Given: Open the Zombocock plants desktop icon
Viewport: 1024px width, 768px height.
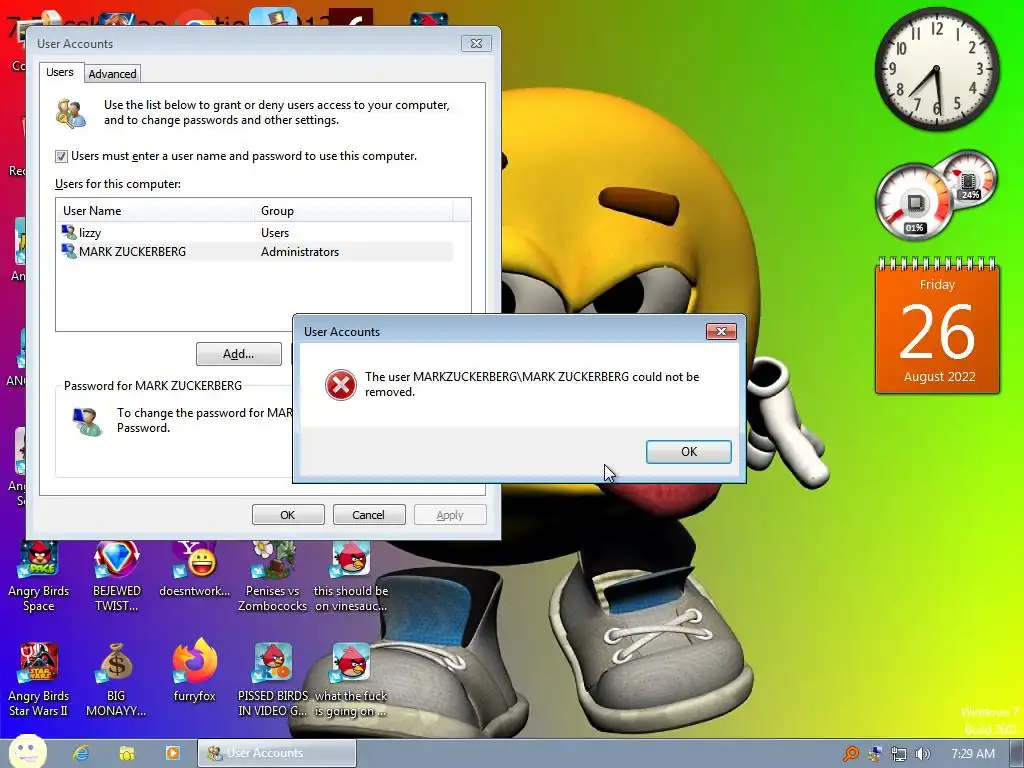Looking at the screenshot, I should coord(272,577).
